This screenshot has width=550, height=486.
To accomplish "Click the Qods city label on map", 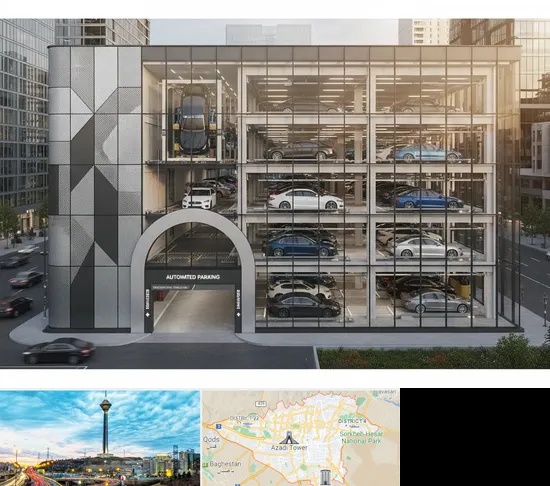I will point(211,439).
